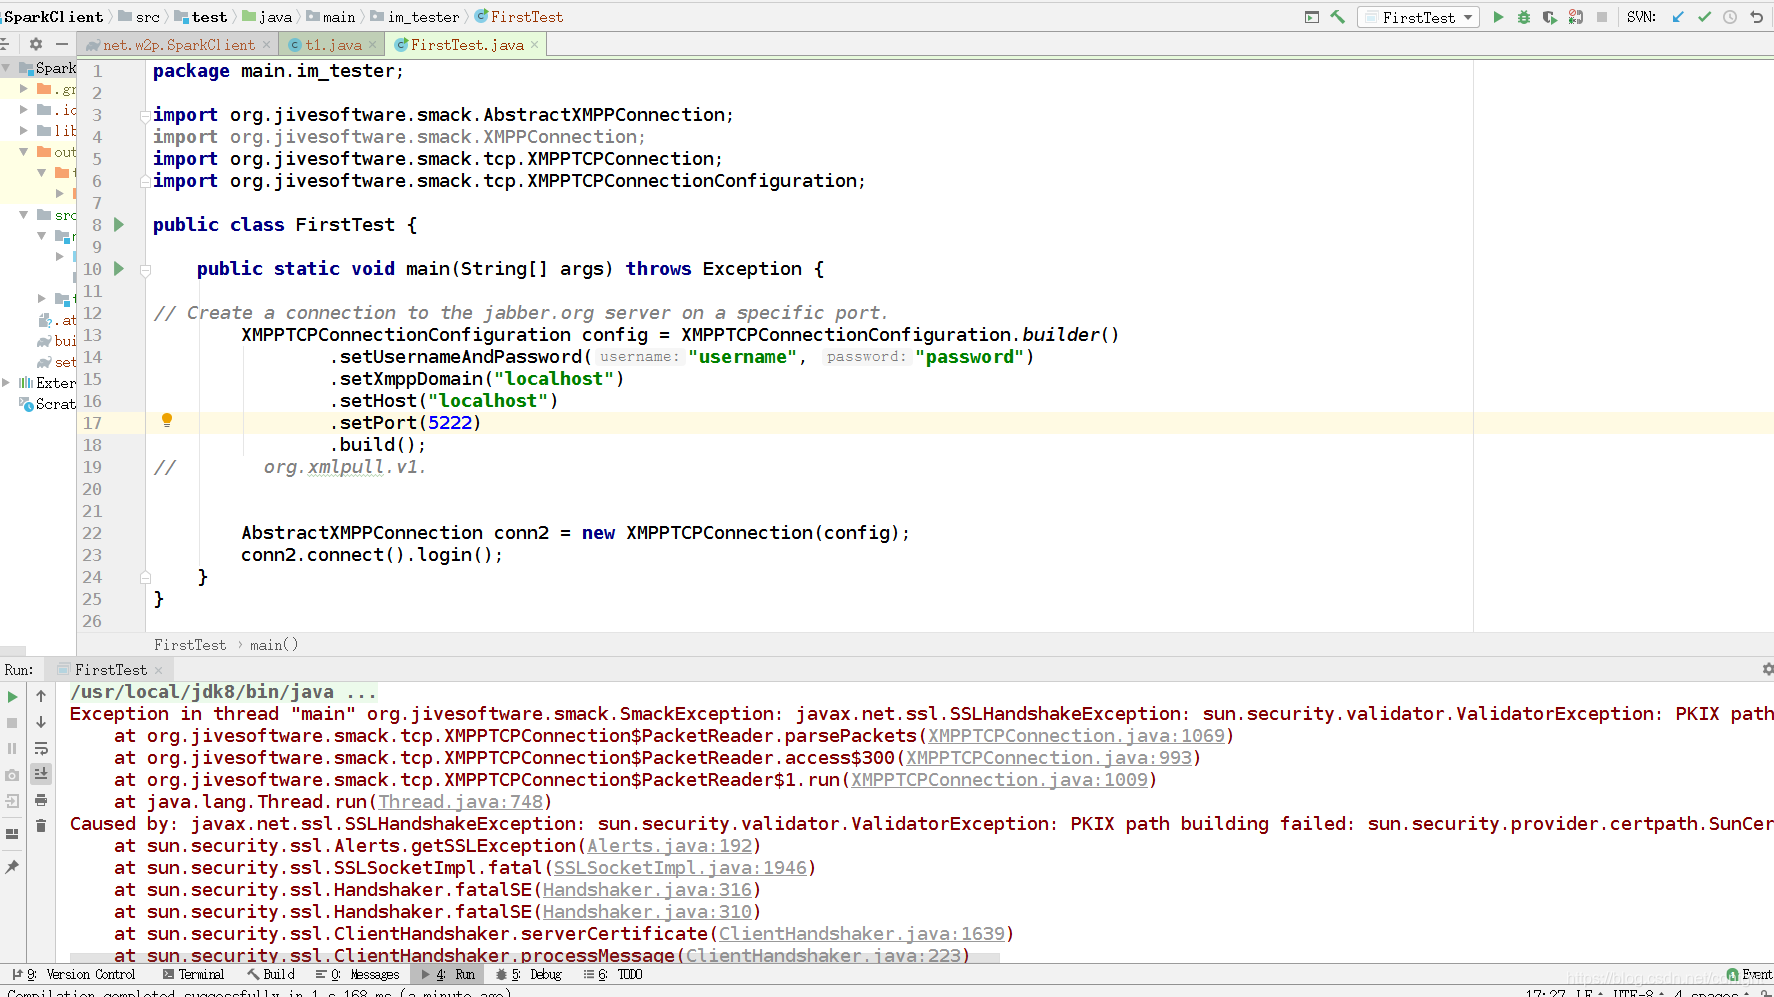Collapse the Spark project root node

[x=7, y=68]
